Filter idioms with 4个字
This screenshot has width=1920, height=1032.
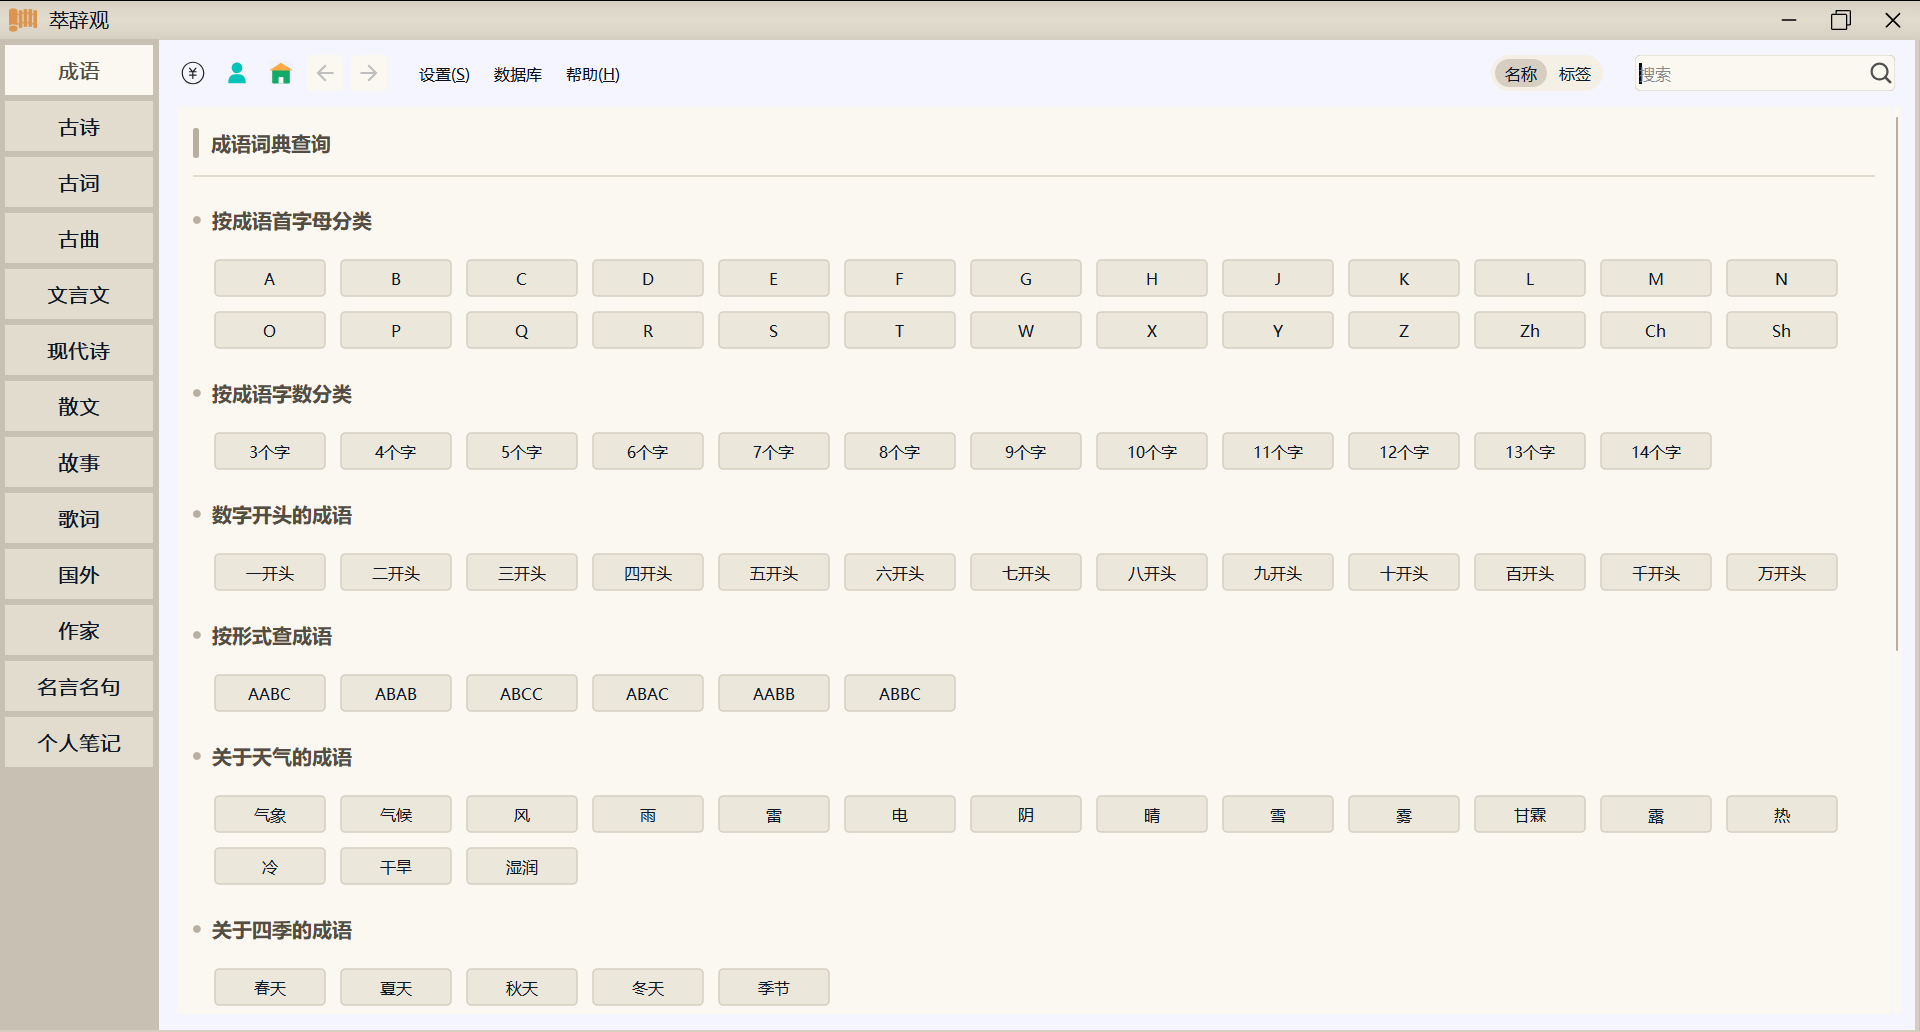[x=396, y=451]
